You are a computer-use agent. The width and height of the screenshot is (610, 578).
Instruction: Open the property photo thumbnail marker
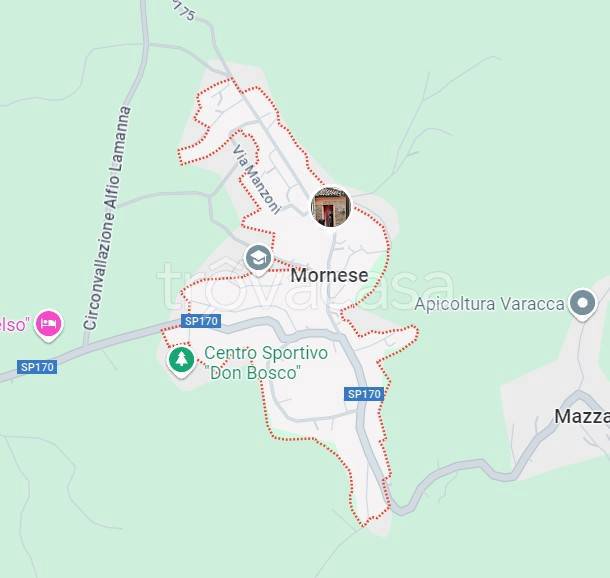click(x=331, y=207)
